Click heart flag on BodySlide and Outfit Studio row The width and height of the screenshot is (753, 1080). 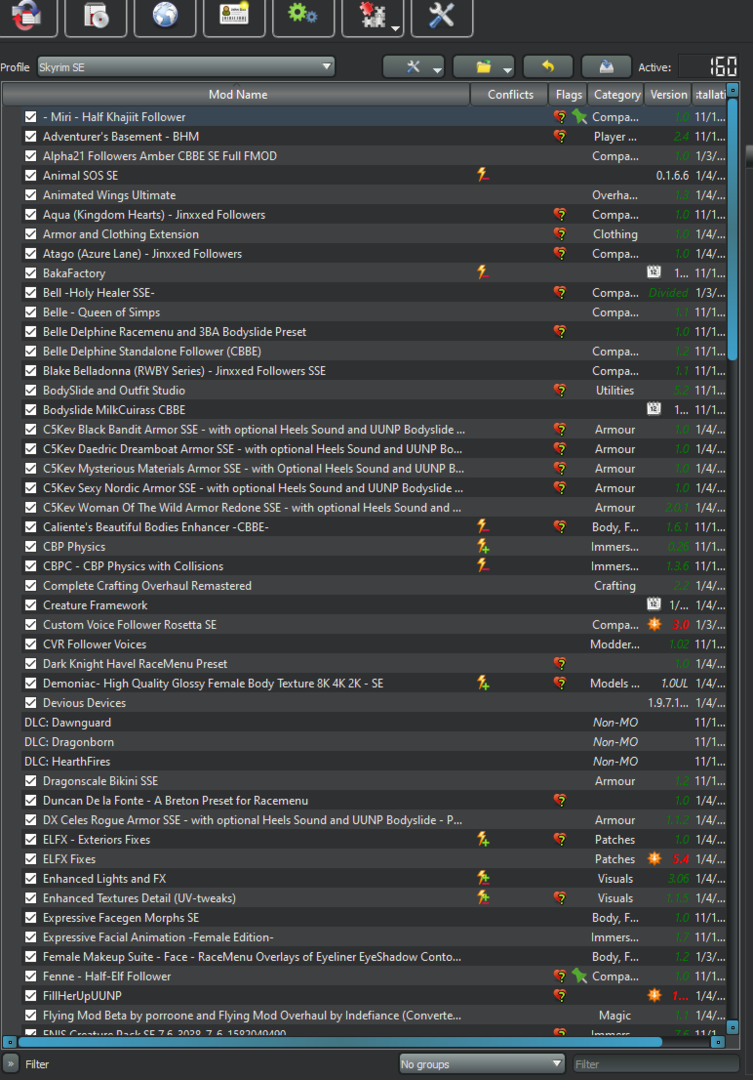click(560, 390)
